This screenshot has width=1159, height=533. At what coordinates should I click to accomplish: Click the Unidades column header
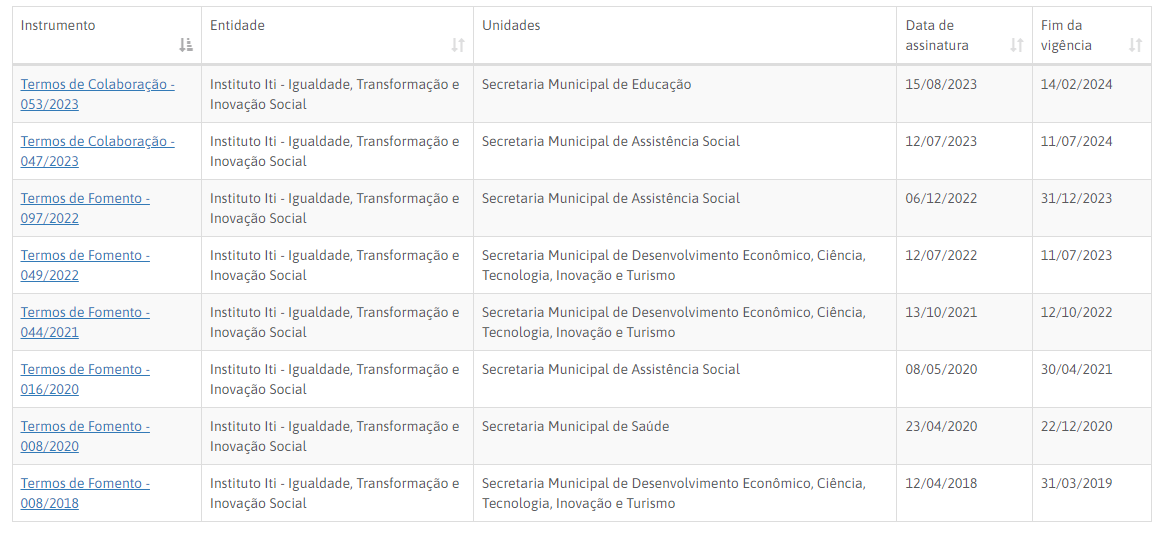pos(511,25)
